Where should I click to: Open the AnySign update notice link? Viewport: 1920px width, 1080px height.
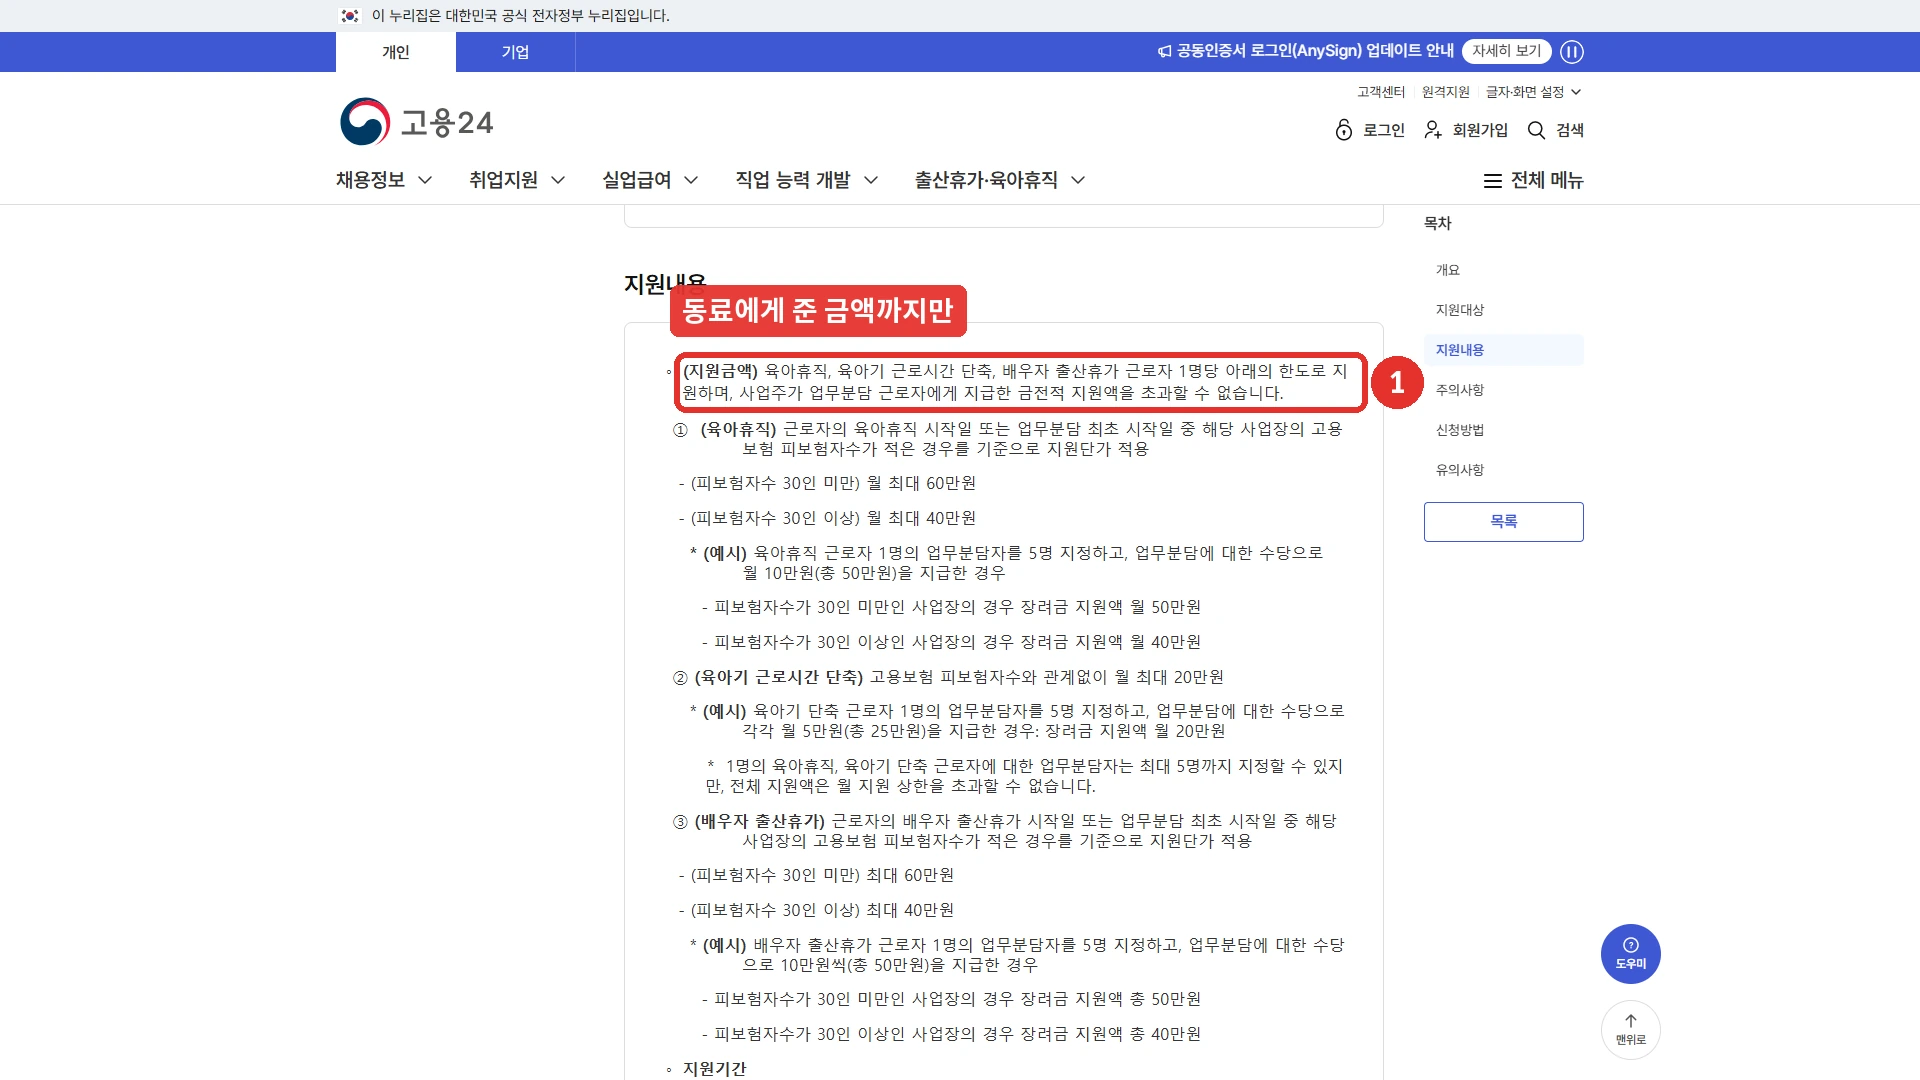coord(1315,51)
